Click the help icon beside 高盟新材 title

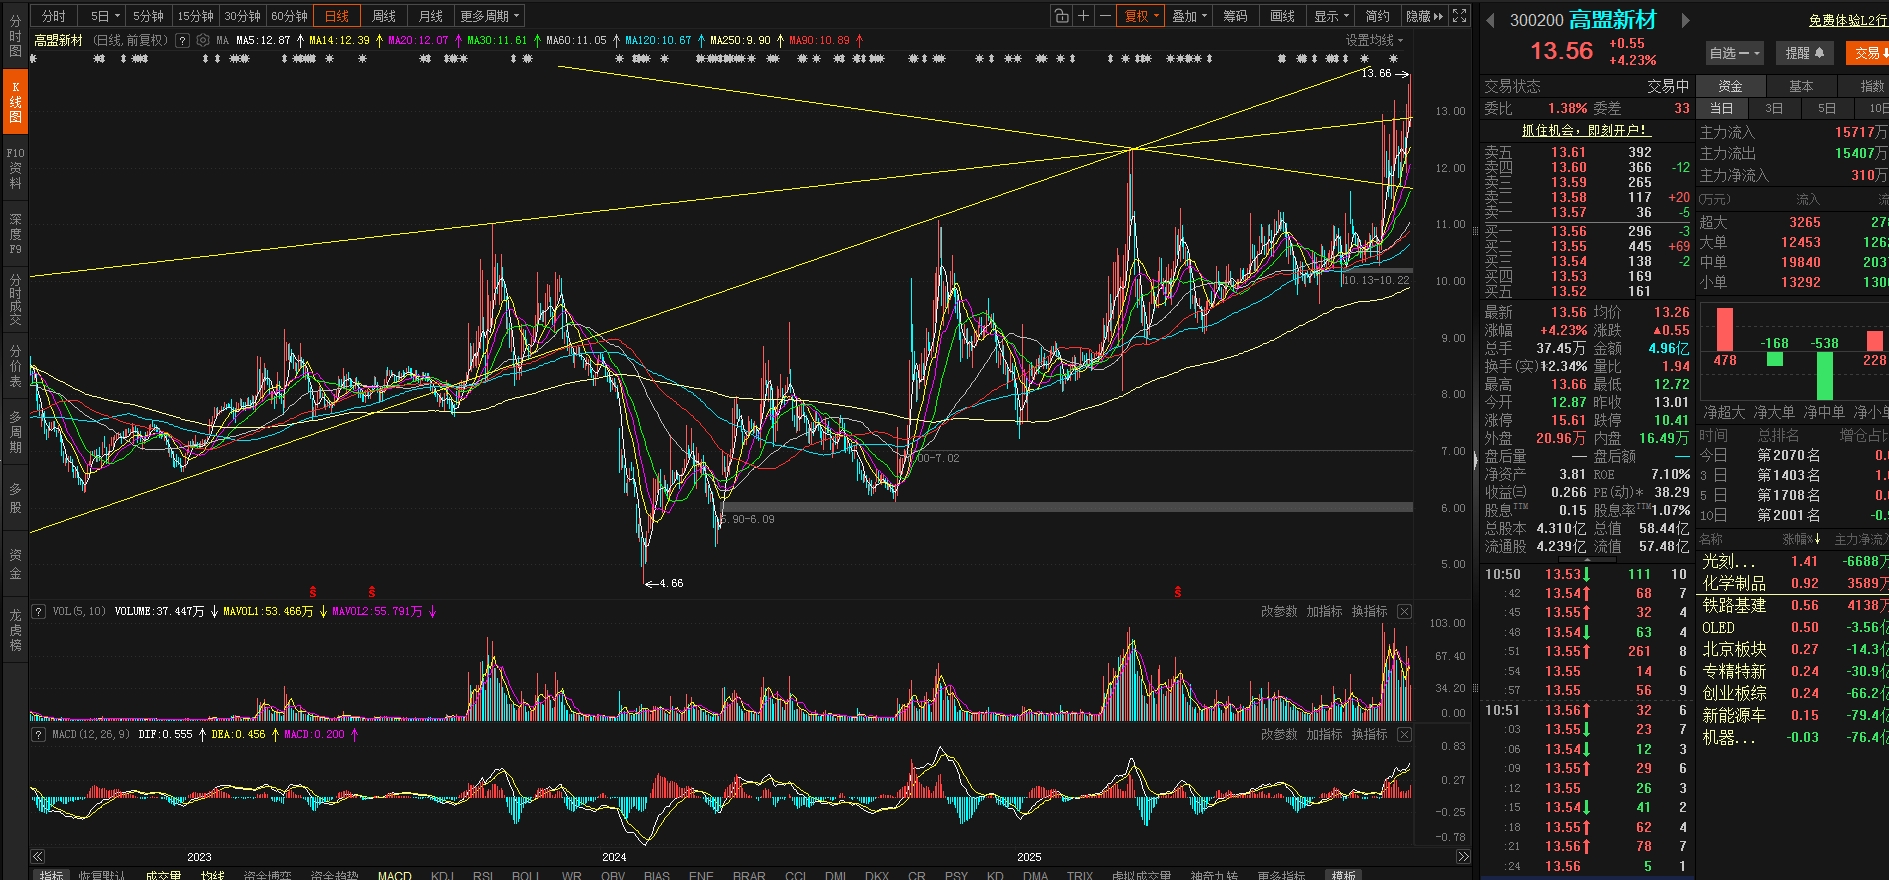pyautogui.click(x=182, y=41)
